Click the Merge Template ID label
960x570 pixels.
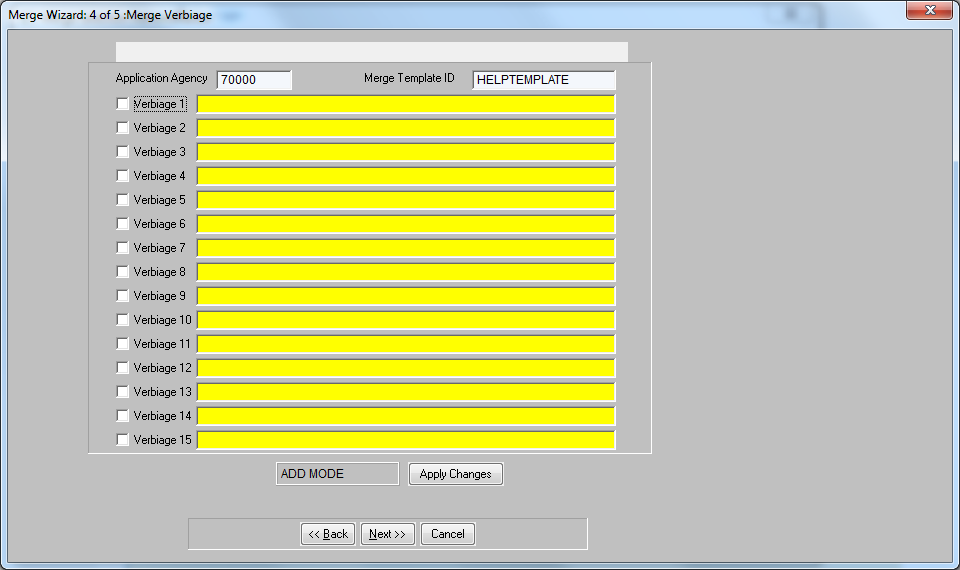(409, 78)
